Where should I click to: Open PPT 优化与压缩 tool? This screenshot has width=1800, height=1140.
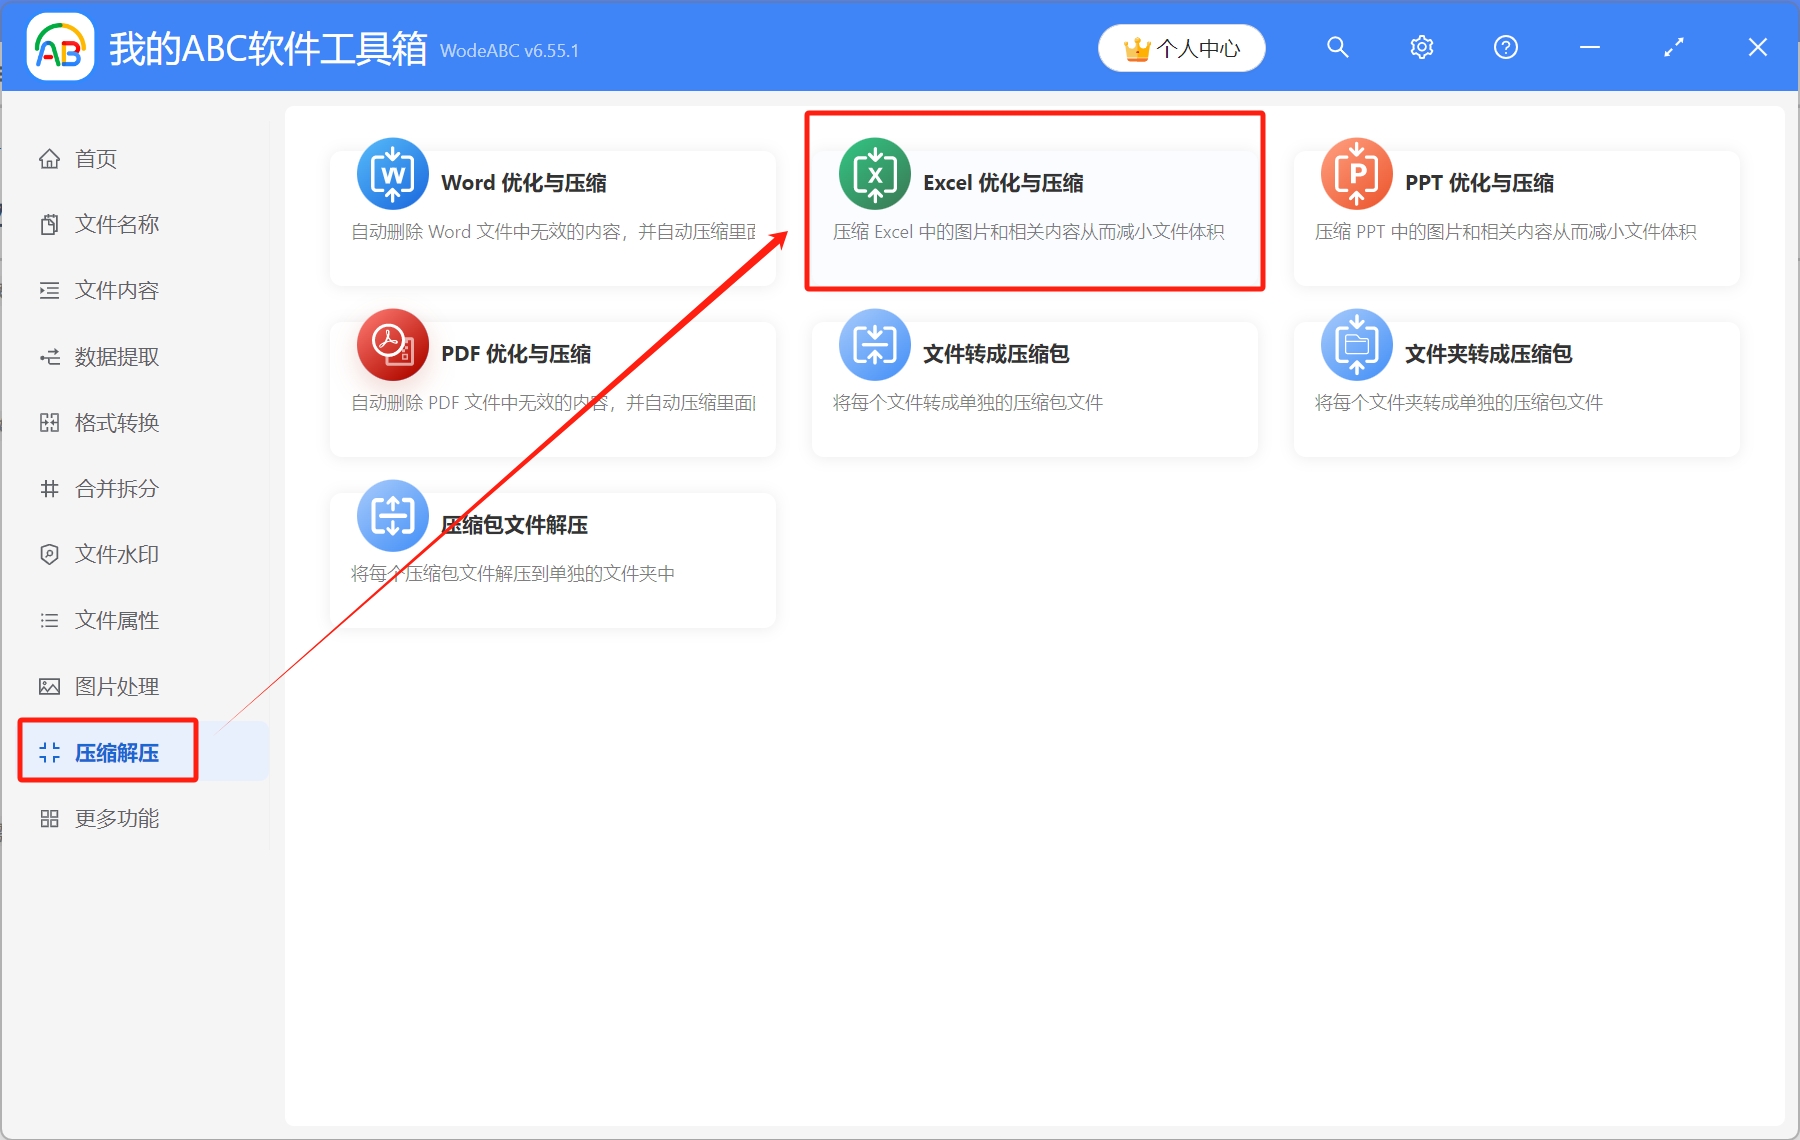click(1517, 218)
